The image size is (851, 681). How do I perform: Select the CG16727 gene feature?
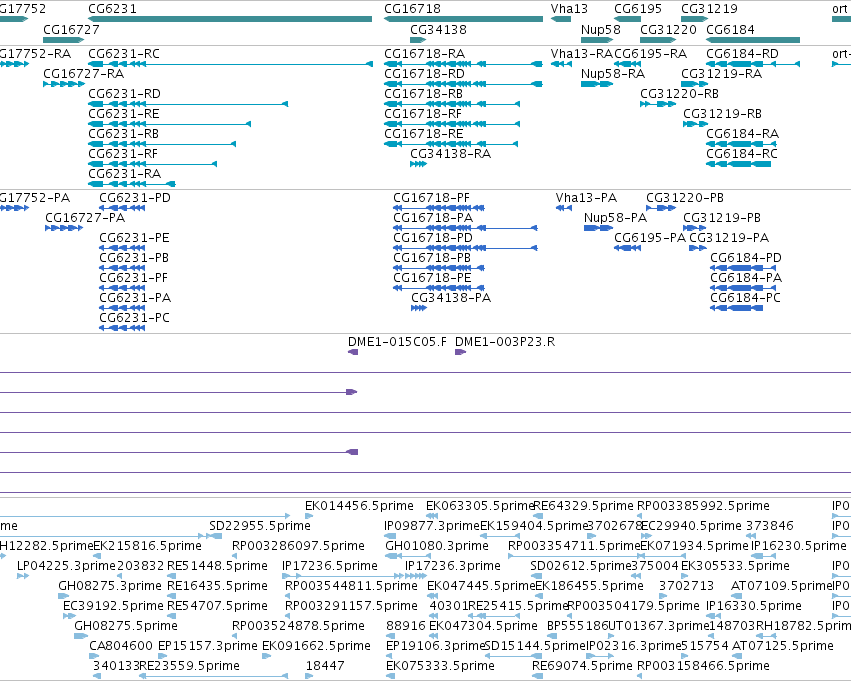click(x=63, y=40)
